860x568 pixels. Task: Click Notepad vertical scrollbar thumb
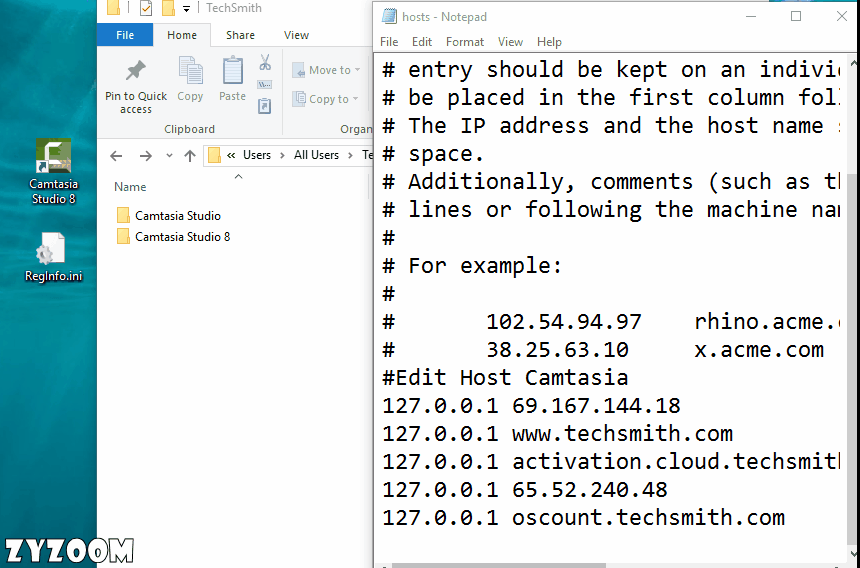(854, 359)
